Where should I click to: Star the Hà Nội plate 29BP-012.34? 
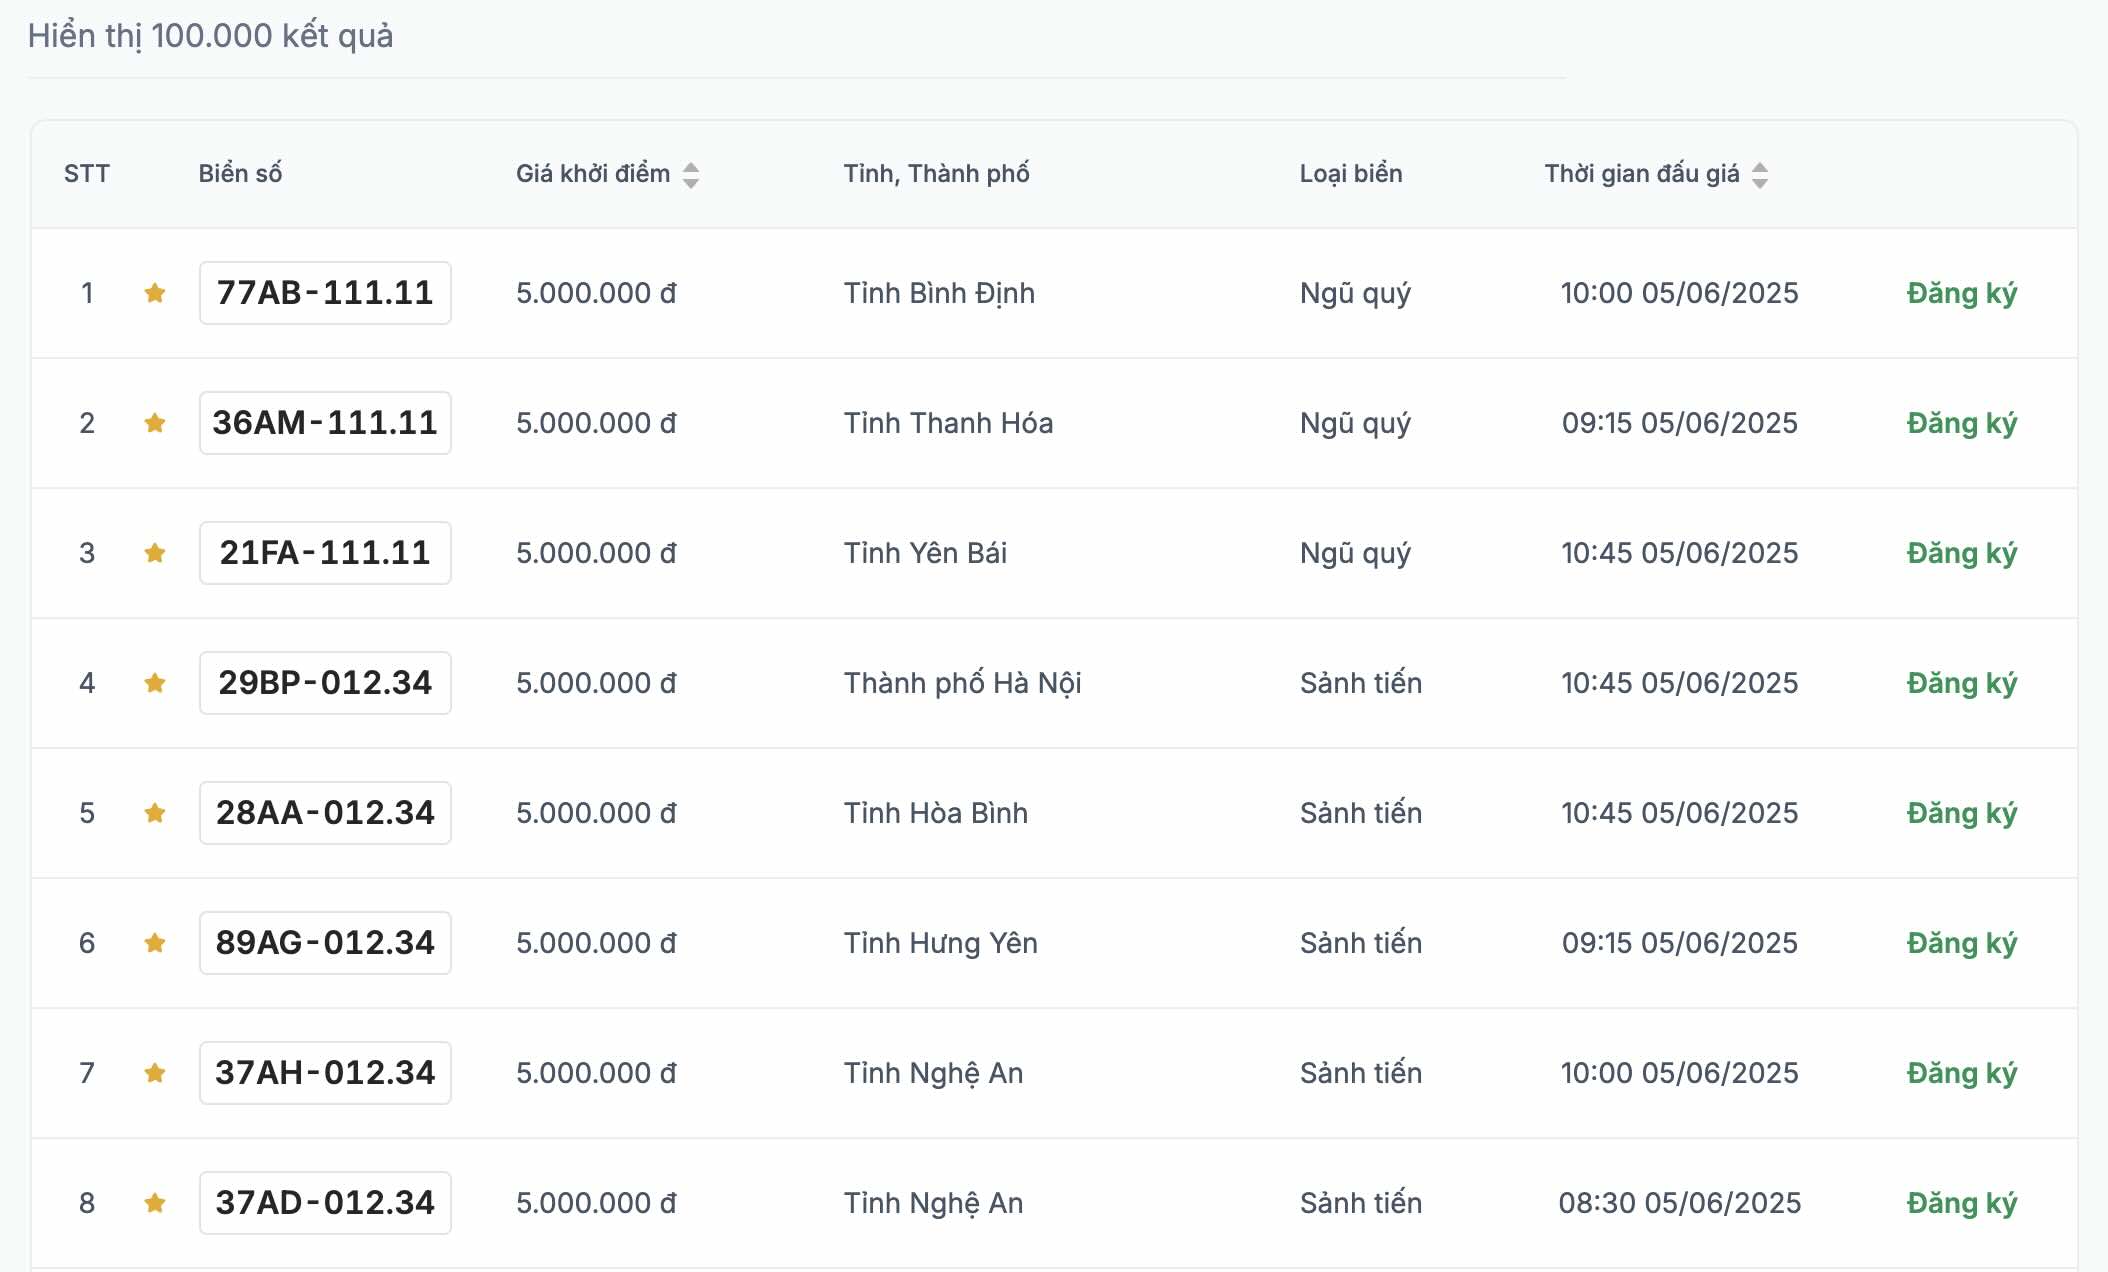point(155,683)
